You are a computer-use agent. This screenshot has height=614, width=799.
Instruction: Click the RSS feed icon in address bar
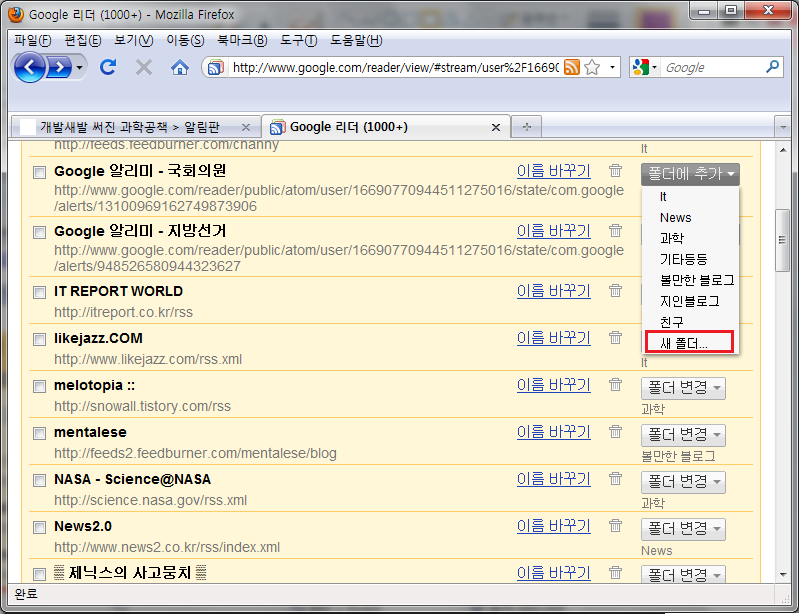click(572, 67)
